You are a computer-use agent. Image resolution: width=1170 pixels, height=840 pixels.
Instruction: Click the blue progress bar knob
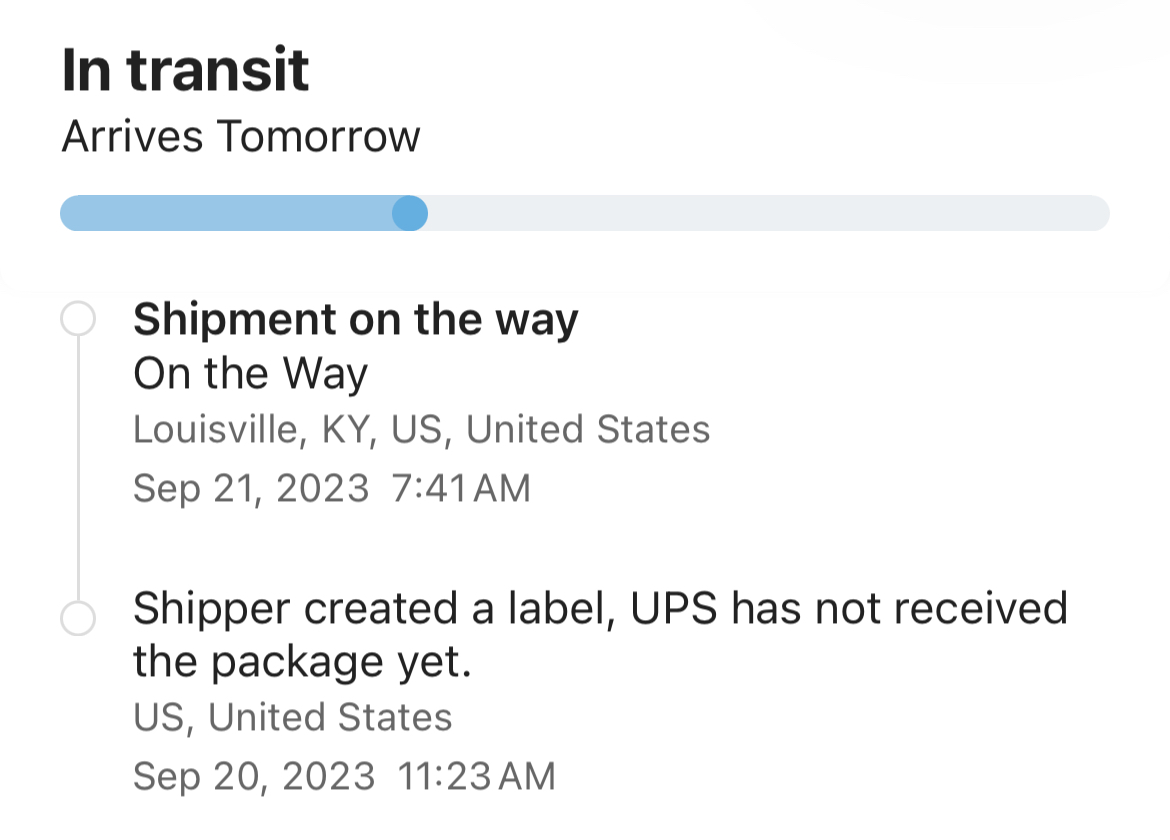pyautogui.click(x=409, y=213)
